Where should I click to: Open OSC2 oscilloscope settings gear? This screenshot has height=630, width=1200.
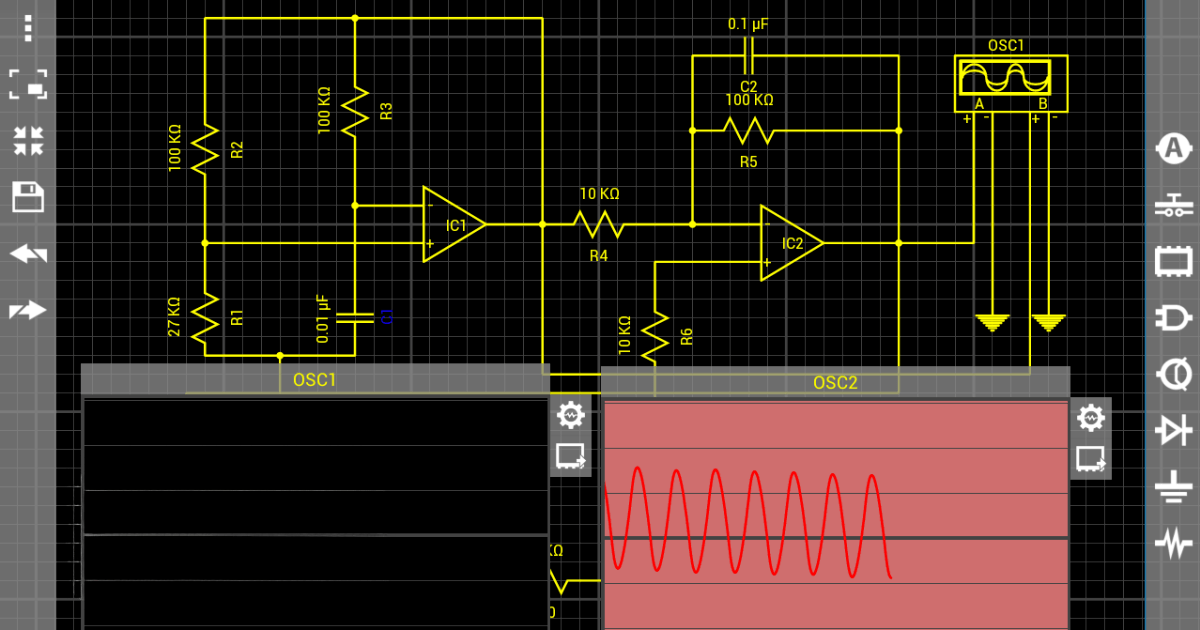[x=1090, y=417]
